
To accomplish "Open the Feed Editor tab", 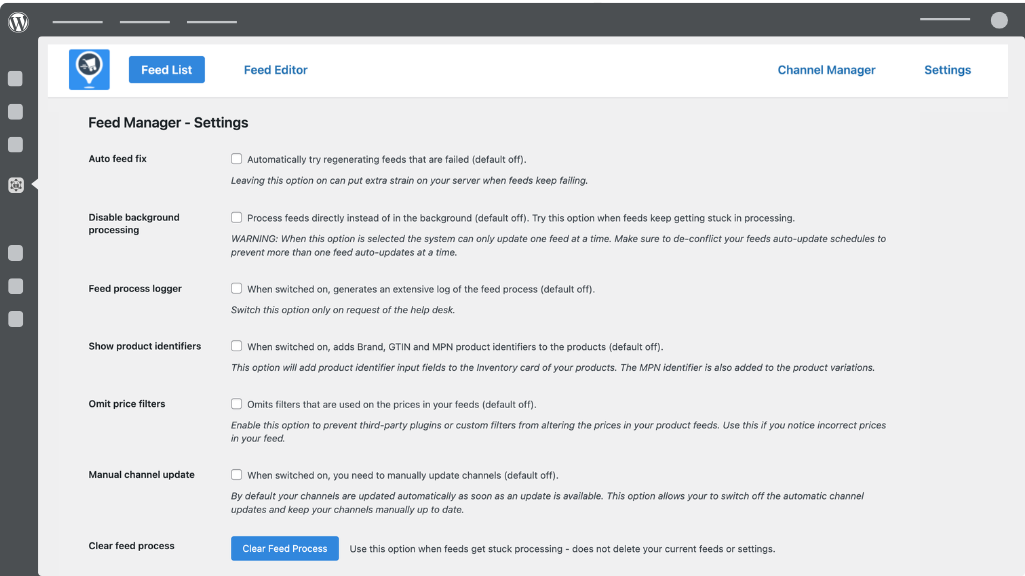I will 276,70.
